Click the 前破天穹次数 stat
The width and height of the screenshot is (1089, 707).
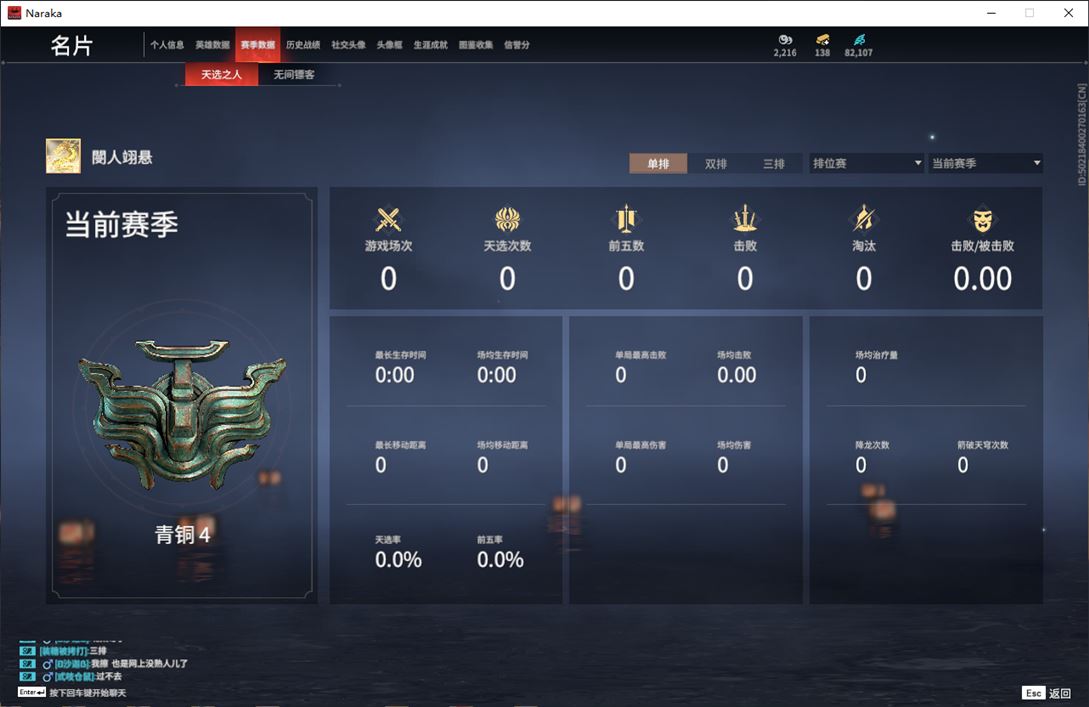pyautogui.click(x=983, y=458)
